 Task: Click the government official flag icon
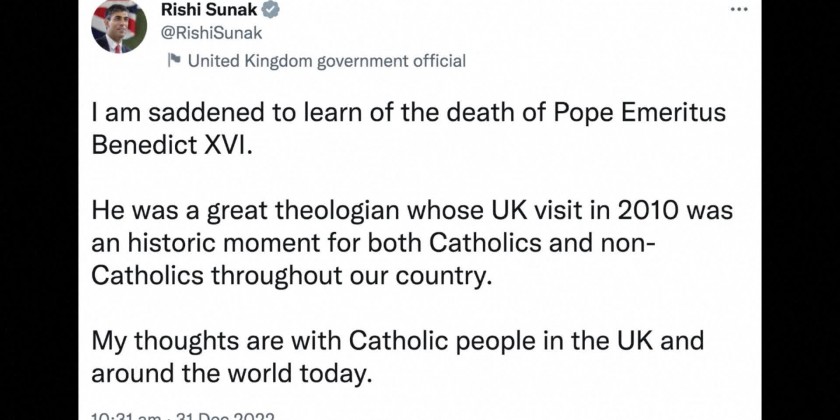[x=174, y=61]
